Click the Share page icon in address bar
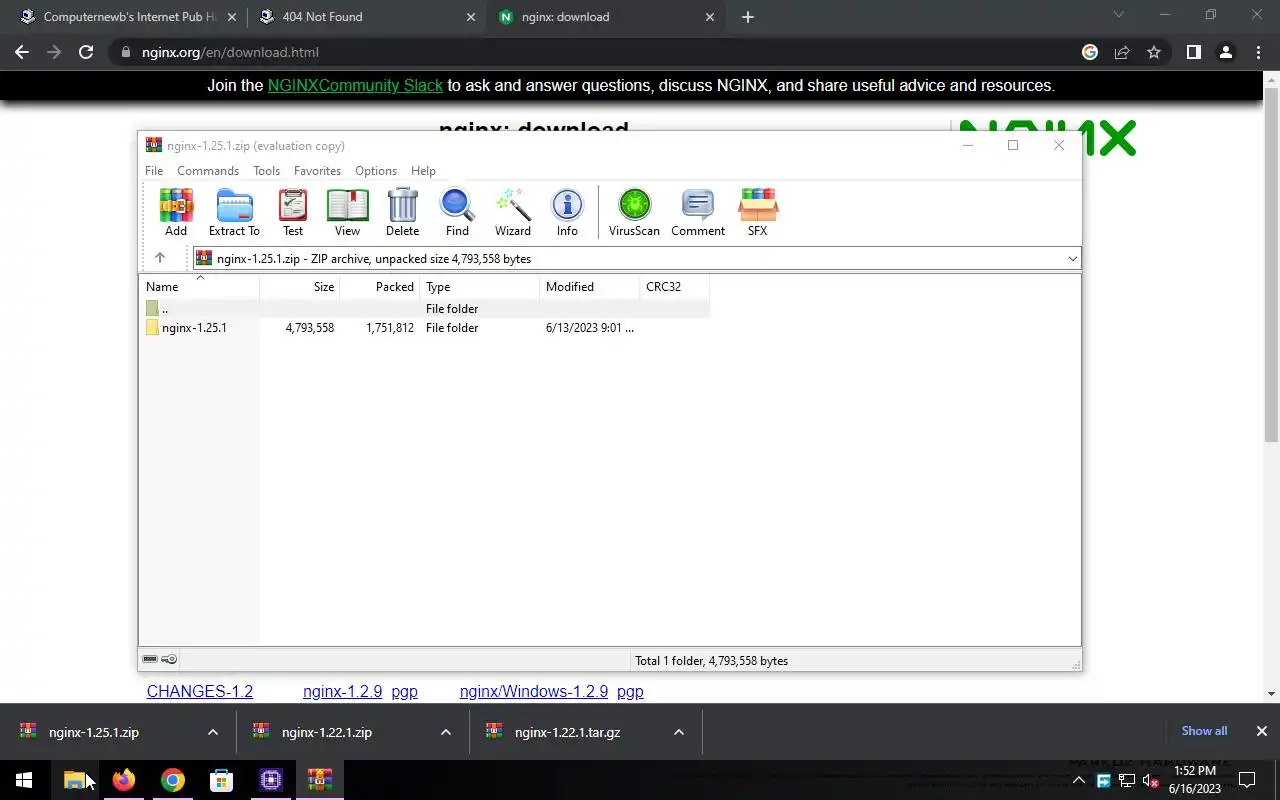 click(x=1122, y=52)
